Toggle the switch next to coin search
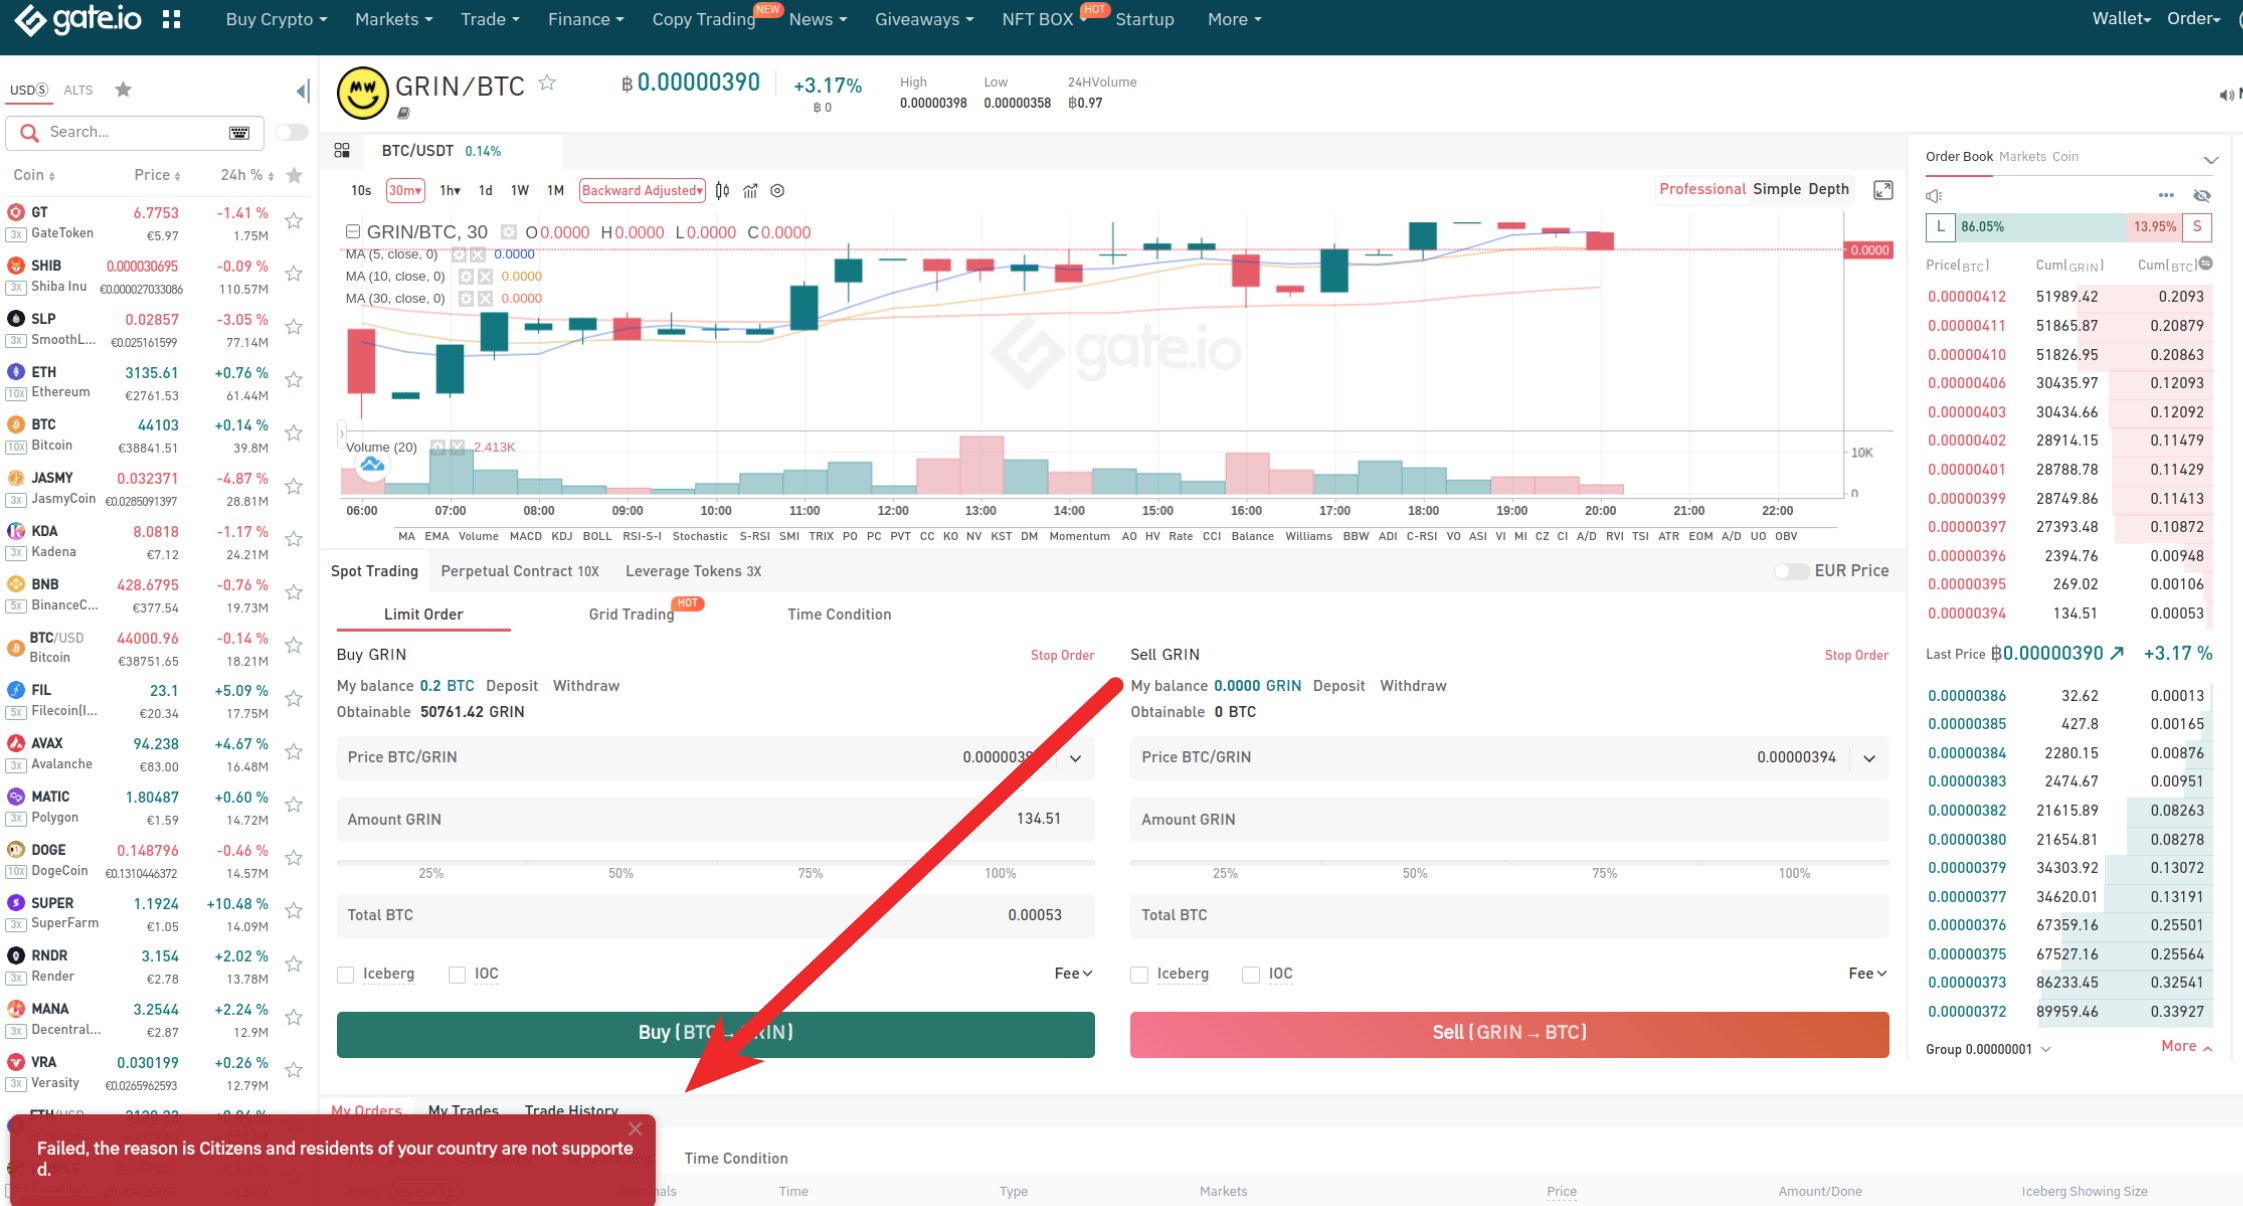The image size is (2243, 1206). click(292, 132)
